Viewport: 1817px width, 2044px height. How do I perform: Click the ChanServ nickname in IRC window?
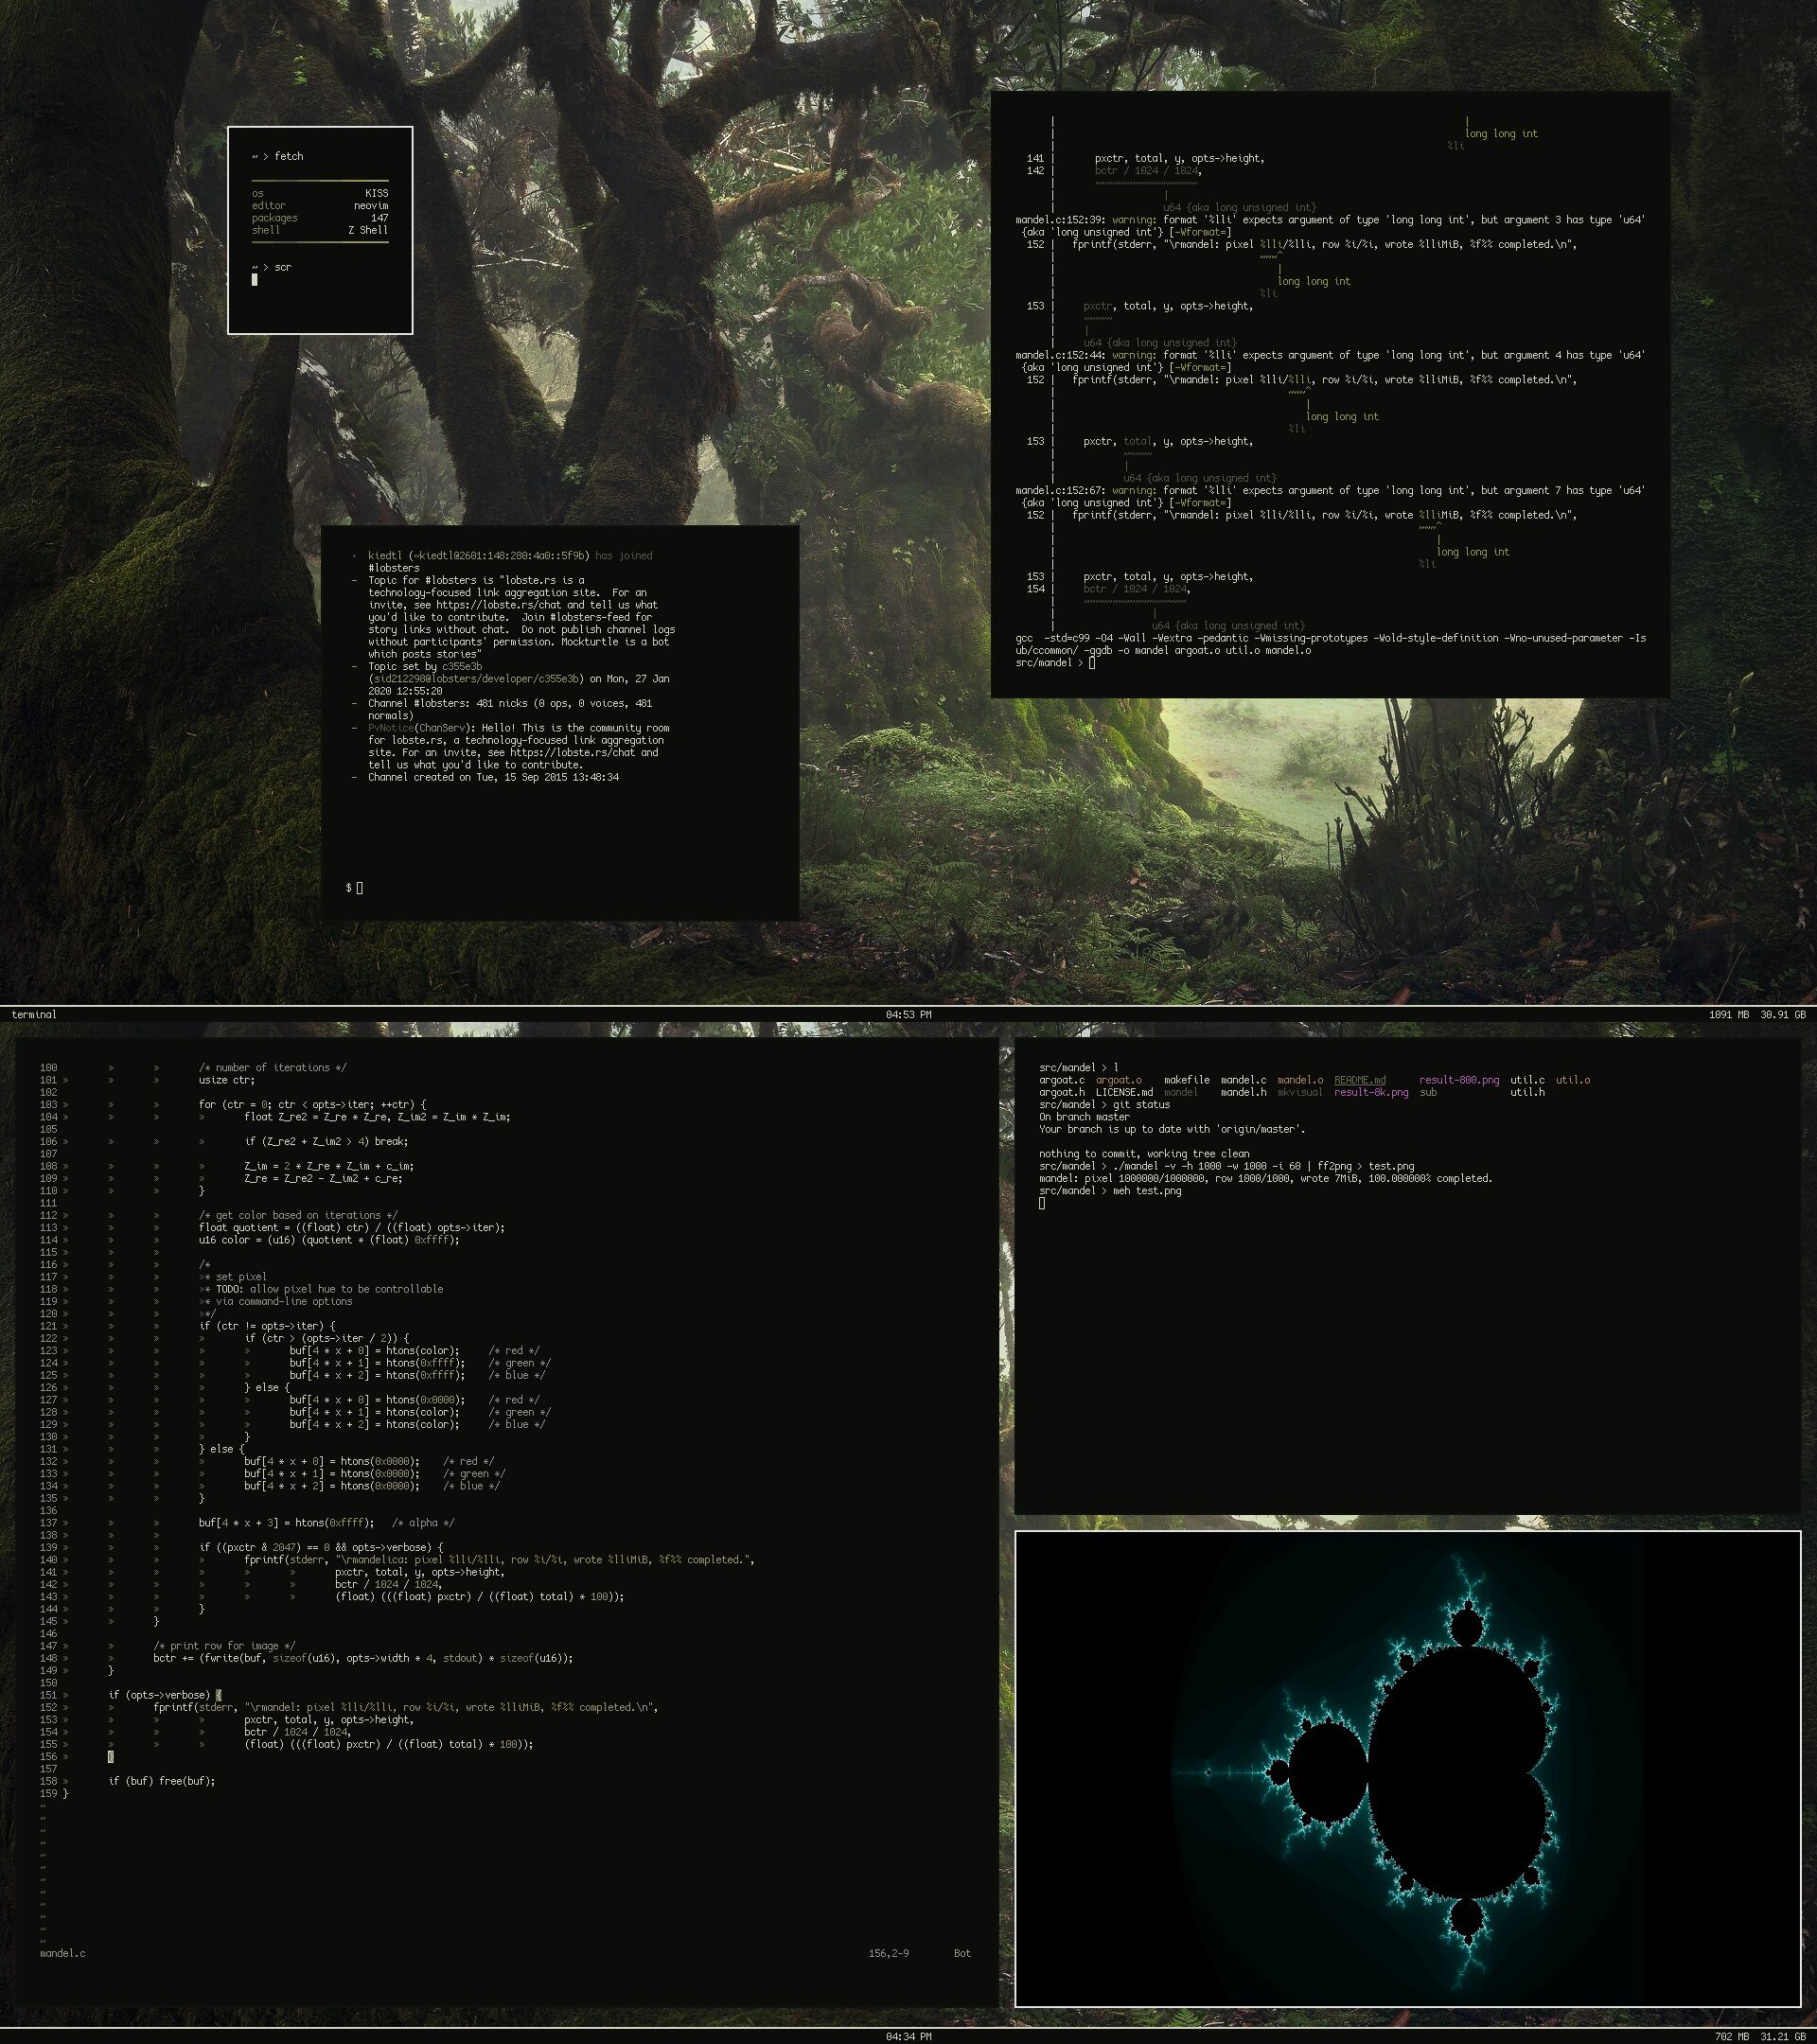(x=441, y=728)
